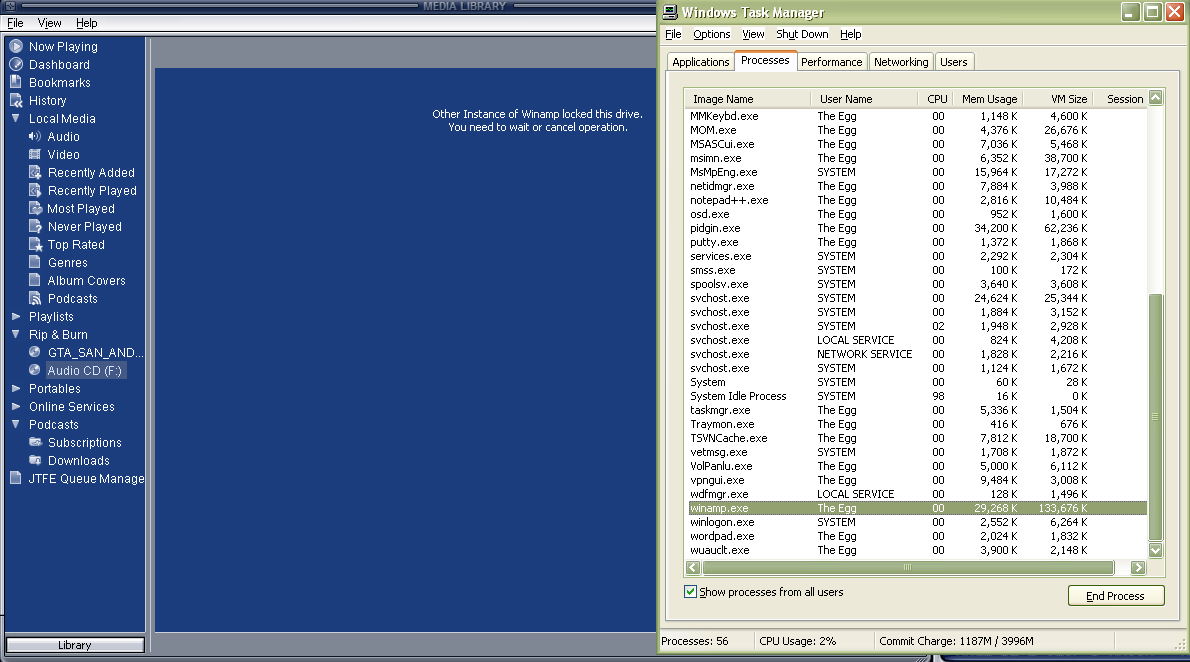The height and width of the screenshot is (662, 1190).
Task: Click the Top Rated star icon
Action: pyautogui.click(x=35, y=244)
